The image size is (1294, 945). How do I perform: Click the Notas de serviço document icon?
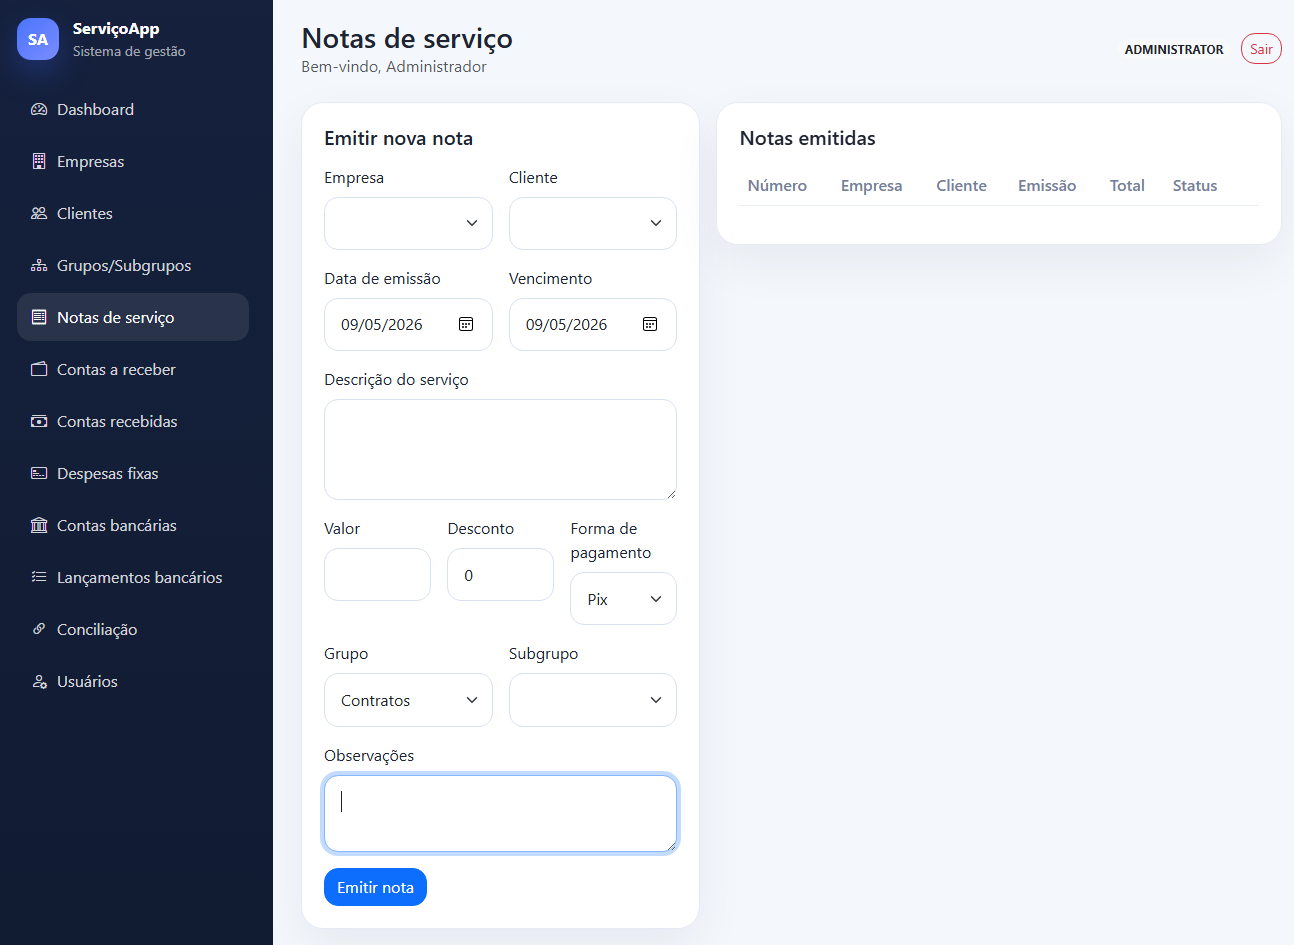point(39,317)
